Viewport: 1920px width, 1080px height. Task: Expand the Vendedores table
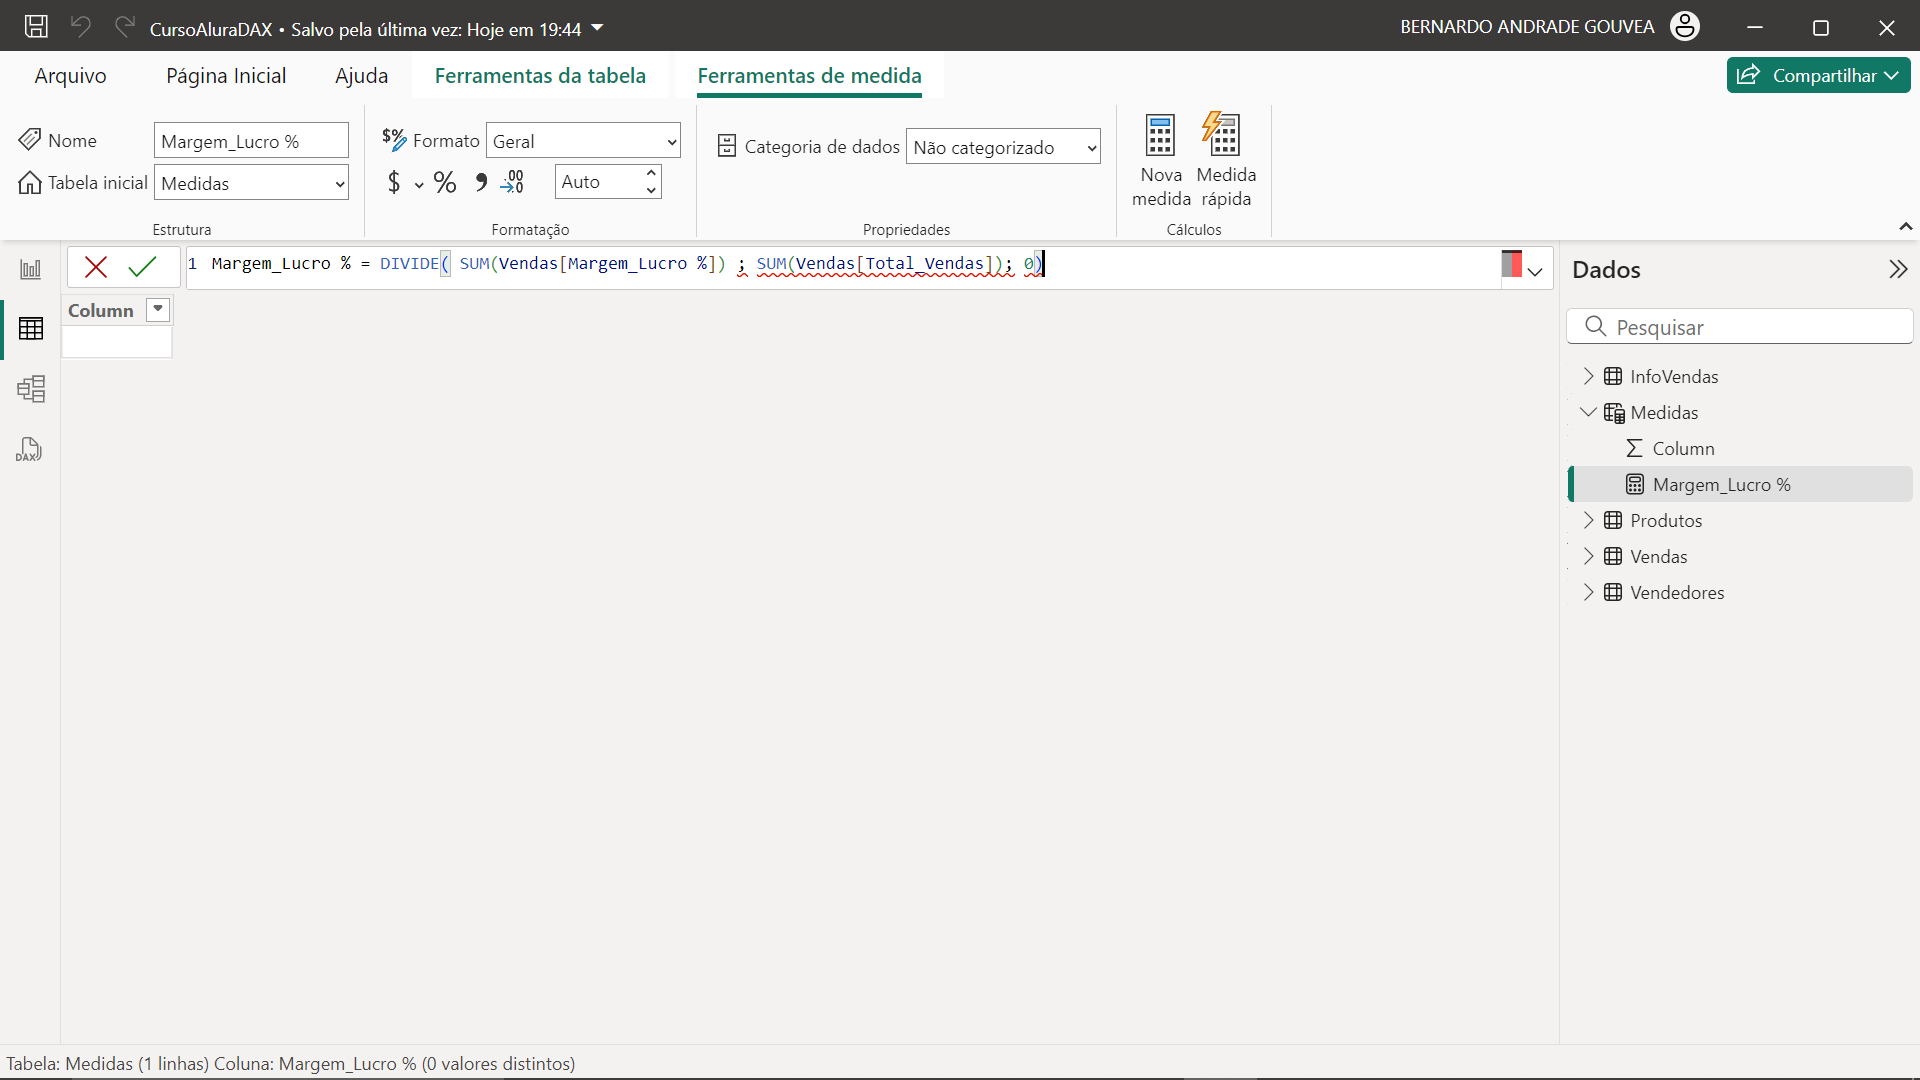click(1588, 592)
